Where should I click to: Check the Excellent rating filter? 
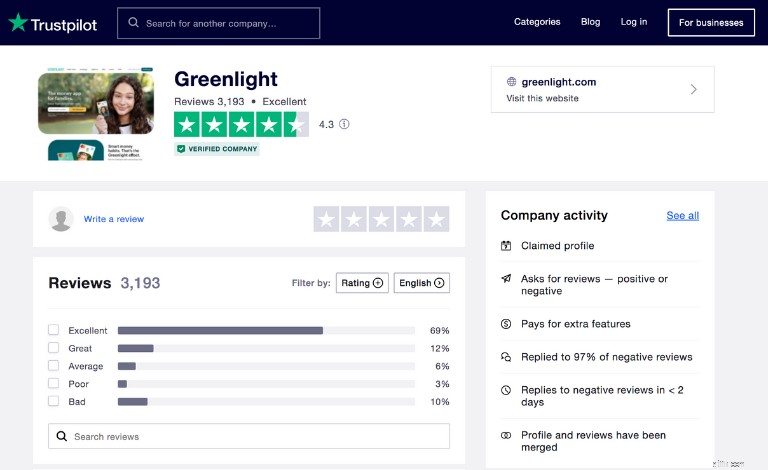click(x=53, y=329)
